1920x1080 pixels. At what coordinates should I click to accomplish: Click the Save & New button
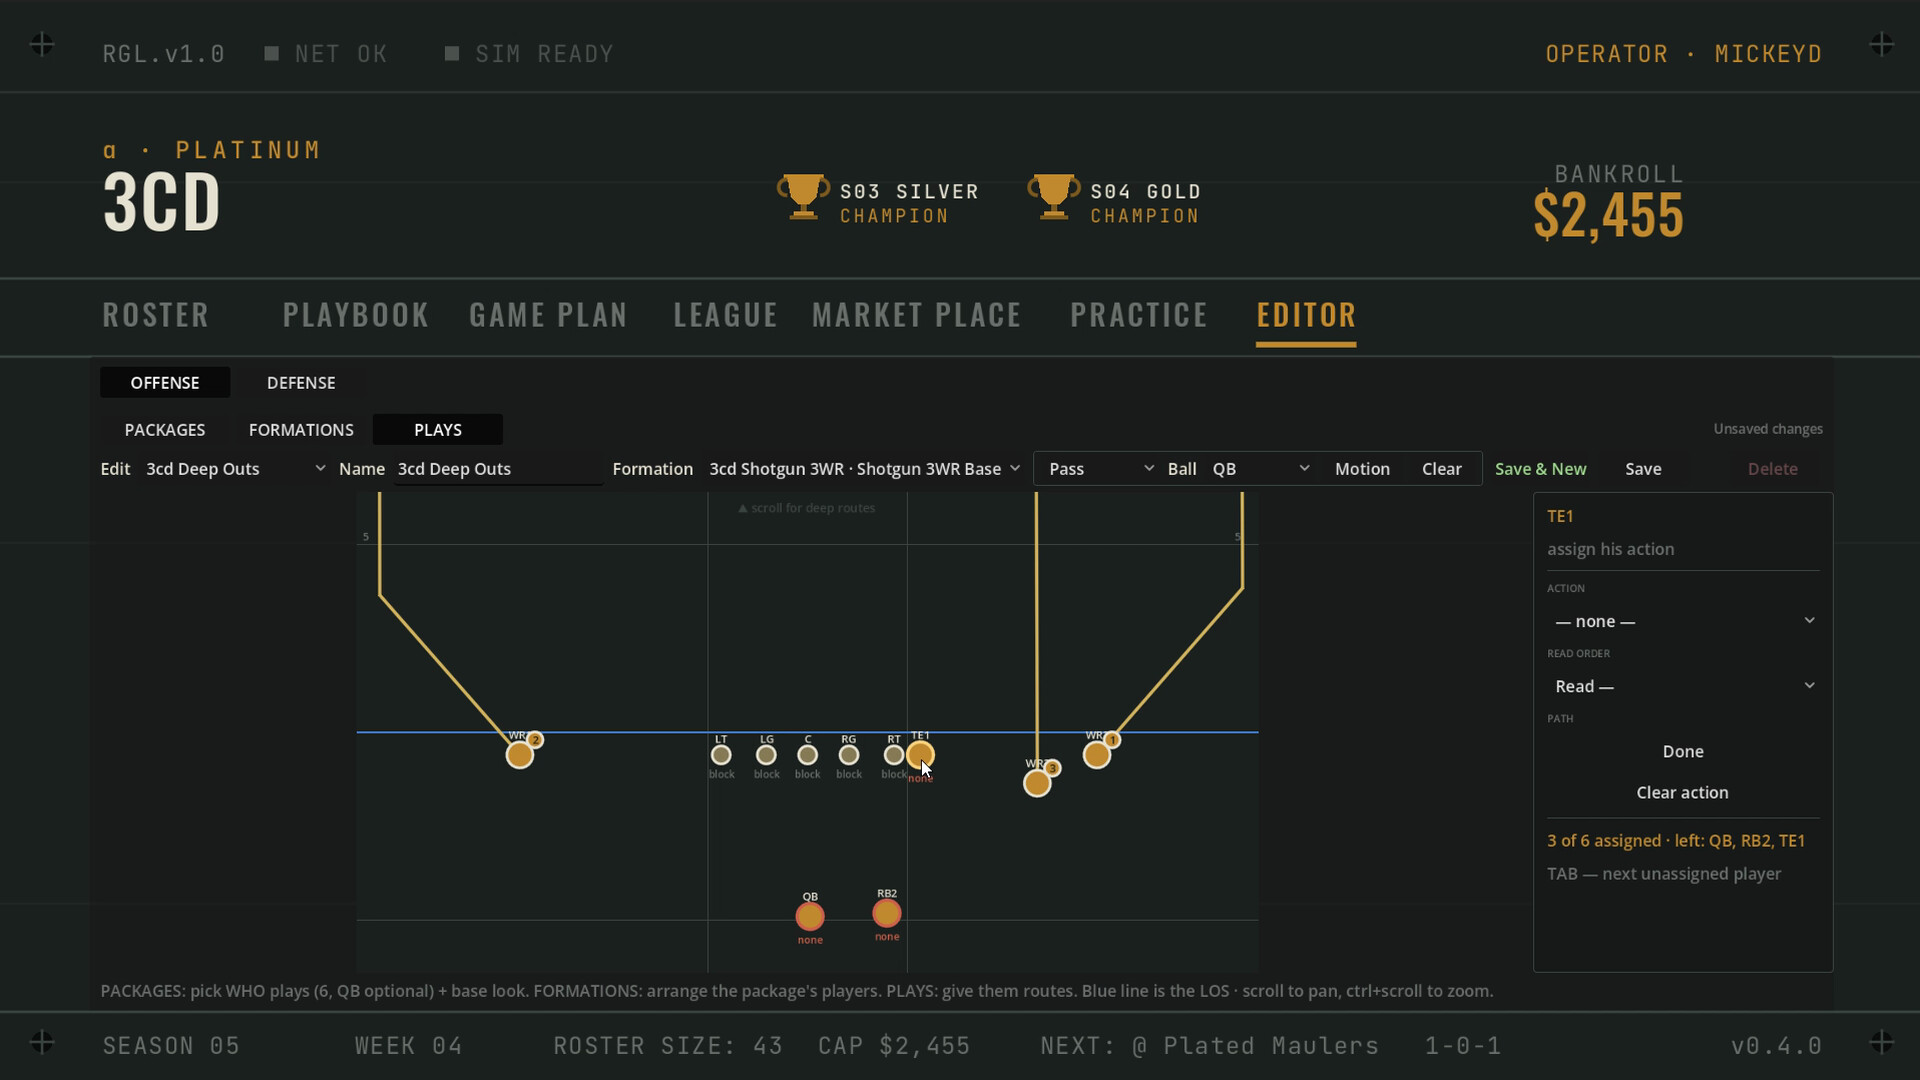tap(1540, 469)
